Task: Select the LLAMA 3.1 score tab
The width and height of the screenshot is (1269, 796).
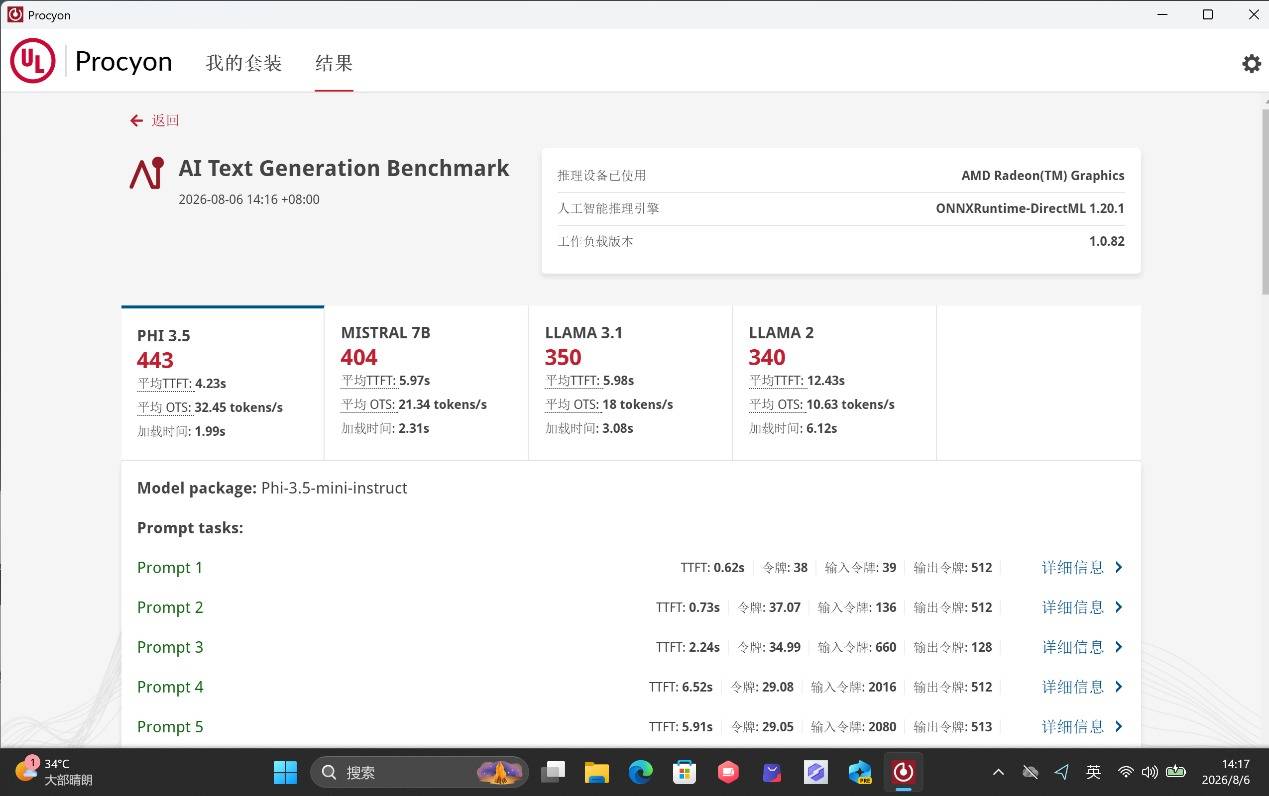Action: (630, 383)
